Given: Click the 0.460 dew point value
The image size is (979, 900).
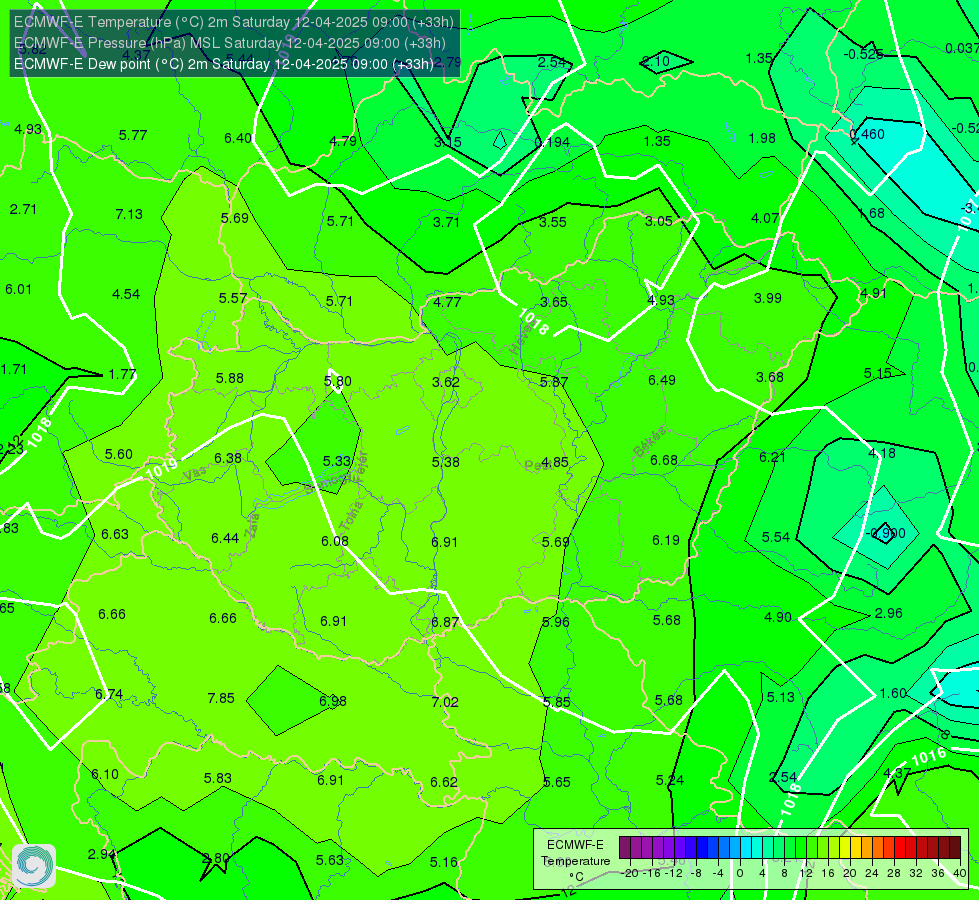Looking at the screenshot, I should click(867, 134).
